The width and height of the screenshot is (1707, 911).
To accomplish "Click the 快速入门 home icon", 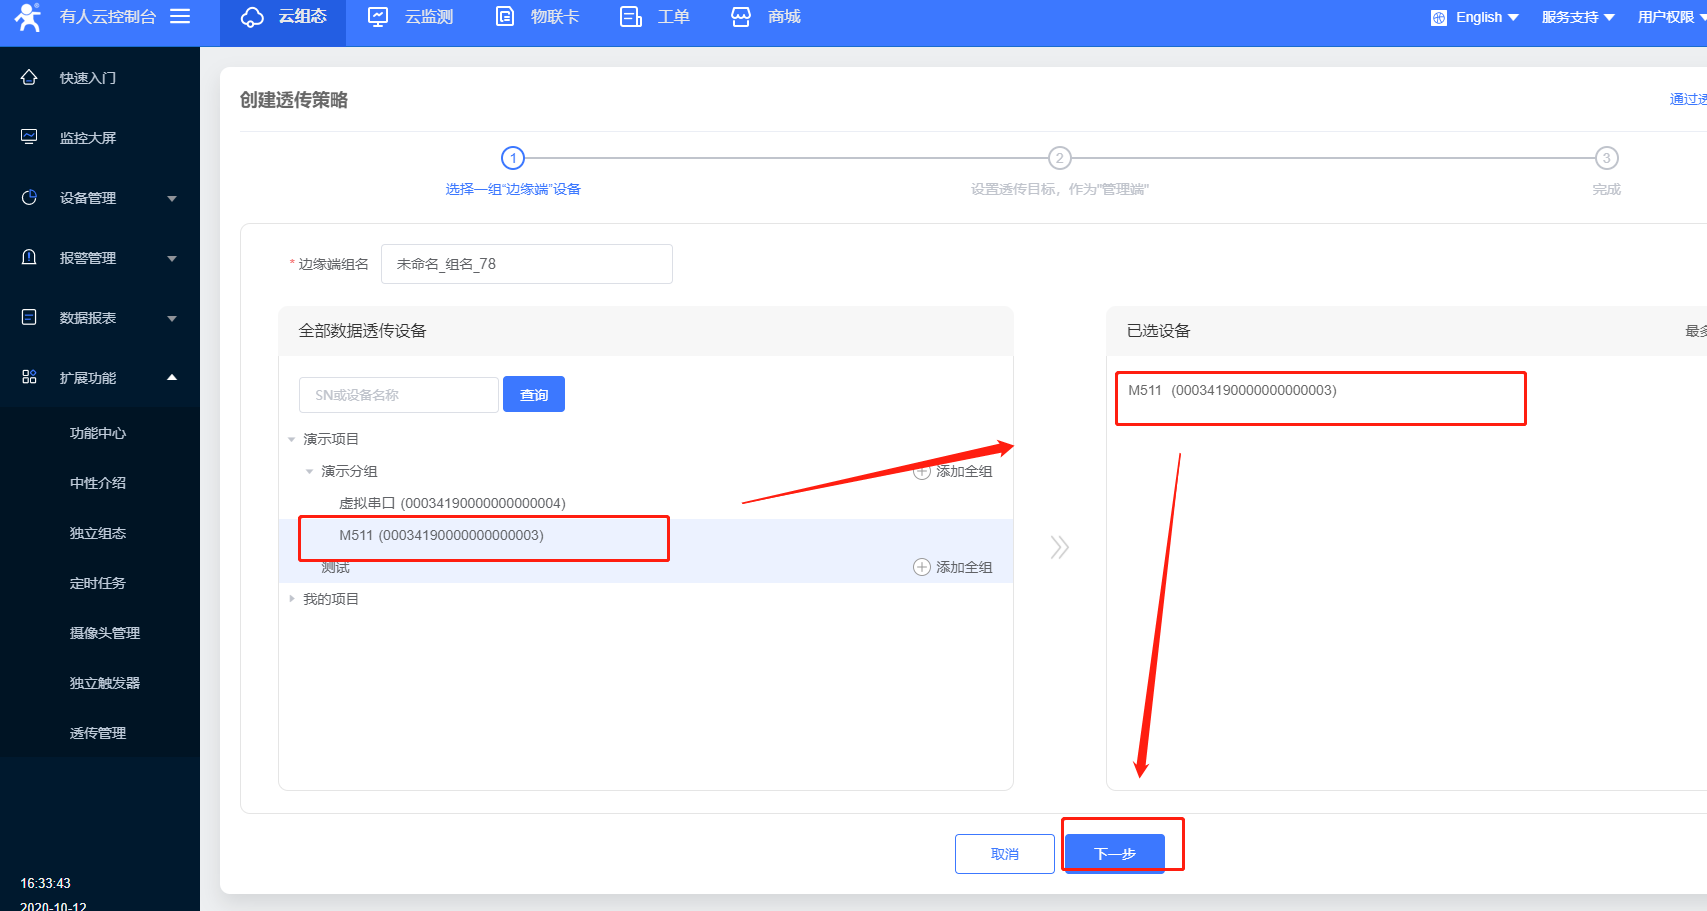I will [29, 78].
